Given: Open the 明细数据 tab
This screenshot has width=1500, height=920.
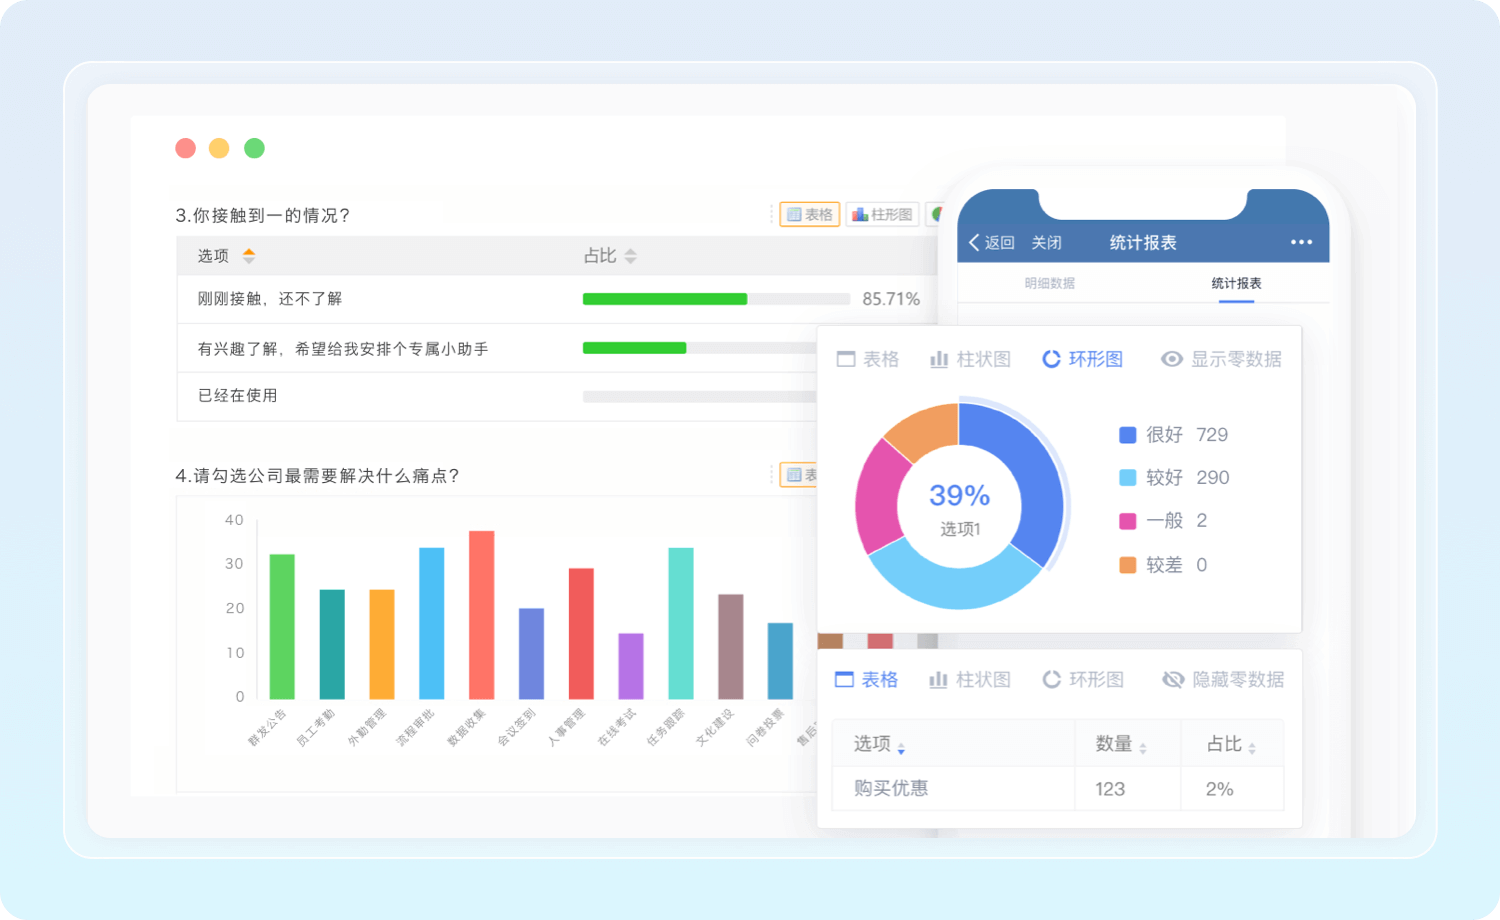Looking at the screenshot, I should [1049, 284].
